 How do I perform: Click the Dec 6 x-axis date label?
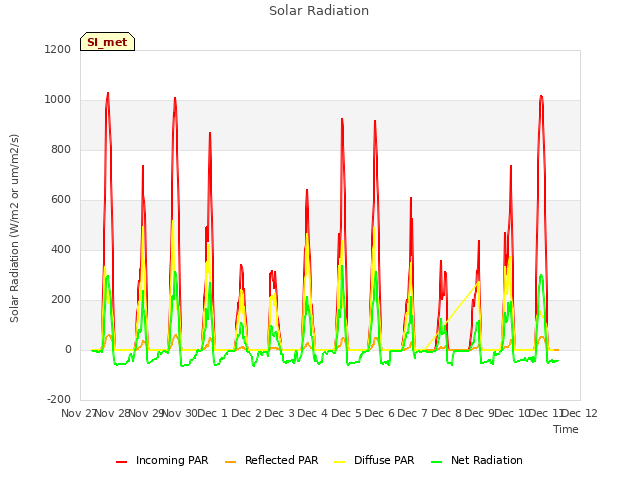379,413
